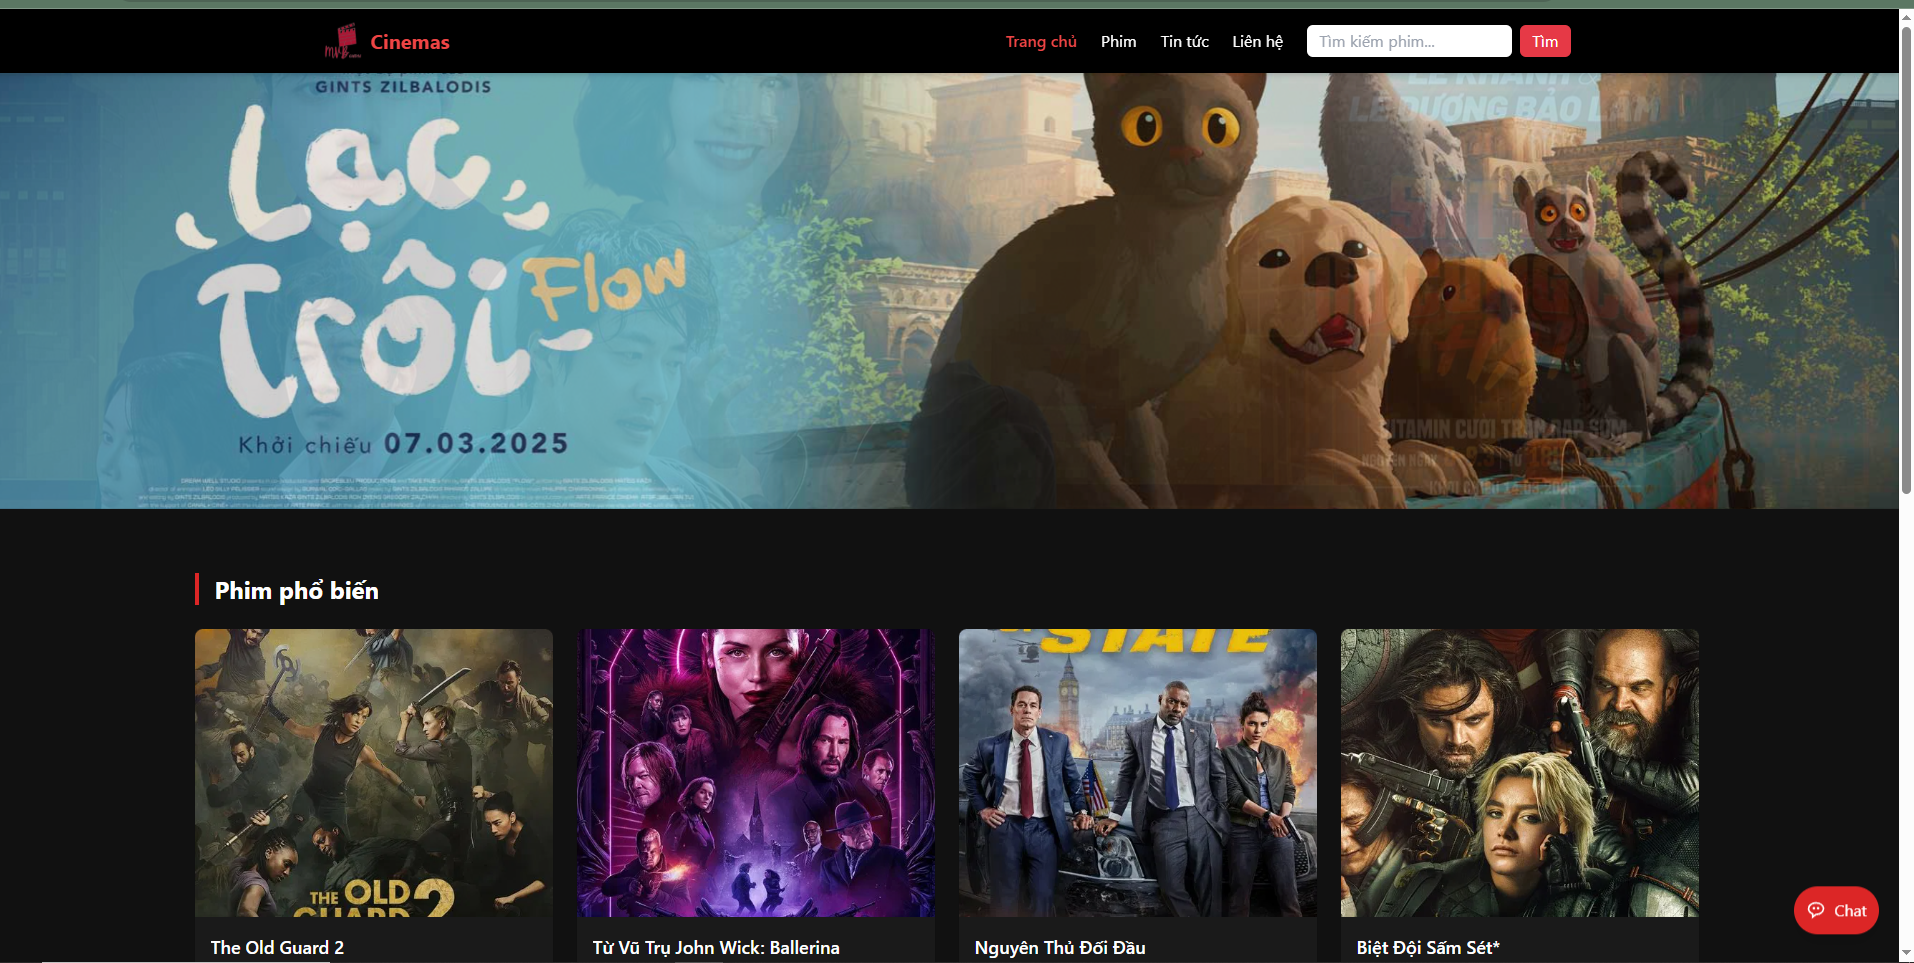The height and width of the screenshot is (963, 1914).
Task: Navigate to Tin tức
Action: point(1184,41)
